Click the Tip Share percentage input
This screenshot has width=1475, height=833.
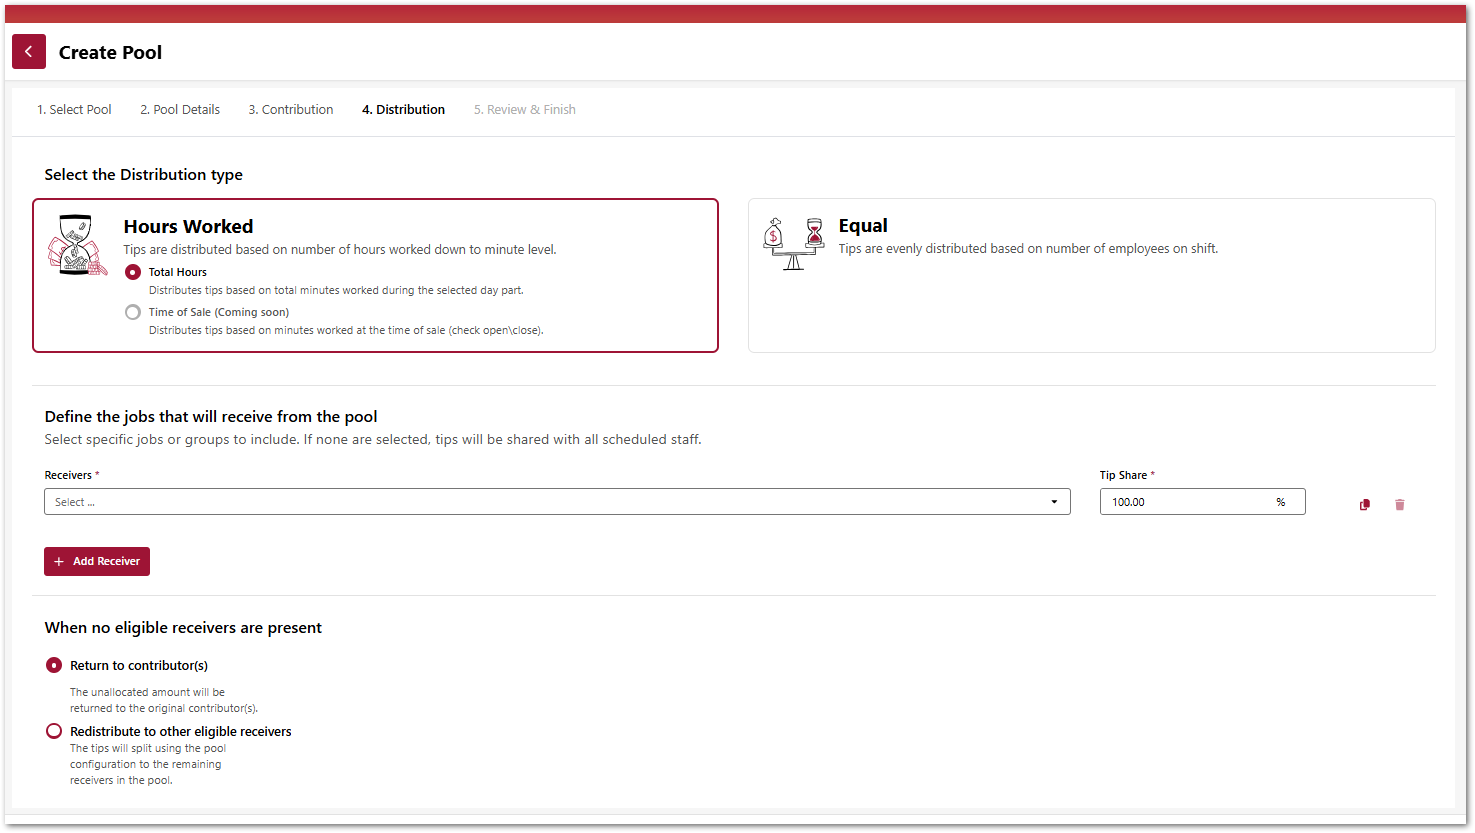1185,502
